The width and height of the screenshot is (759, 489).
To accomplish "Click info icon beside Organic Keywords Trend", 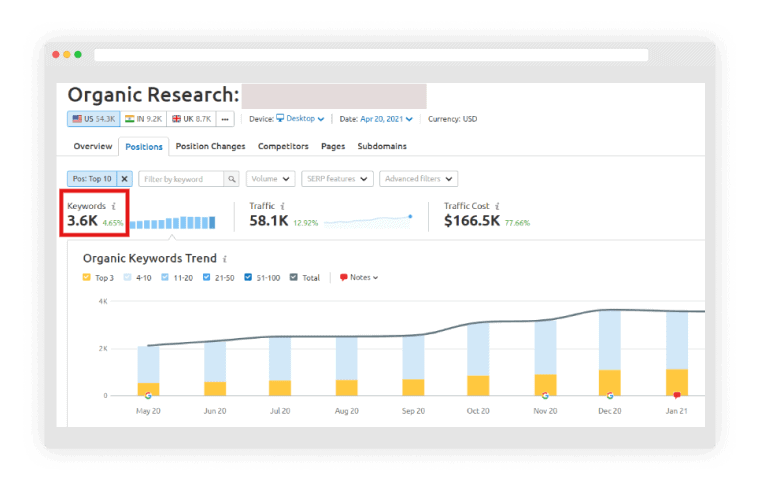I will (x=225, y=258).
